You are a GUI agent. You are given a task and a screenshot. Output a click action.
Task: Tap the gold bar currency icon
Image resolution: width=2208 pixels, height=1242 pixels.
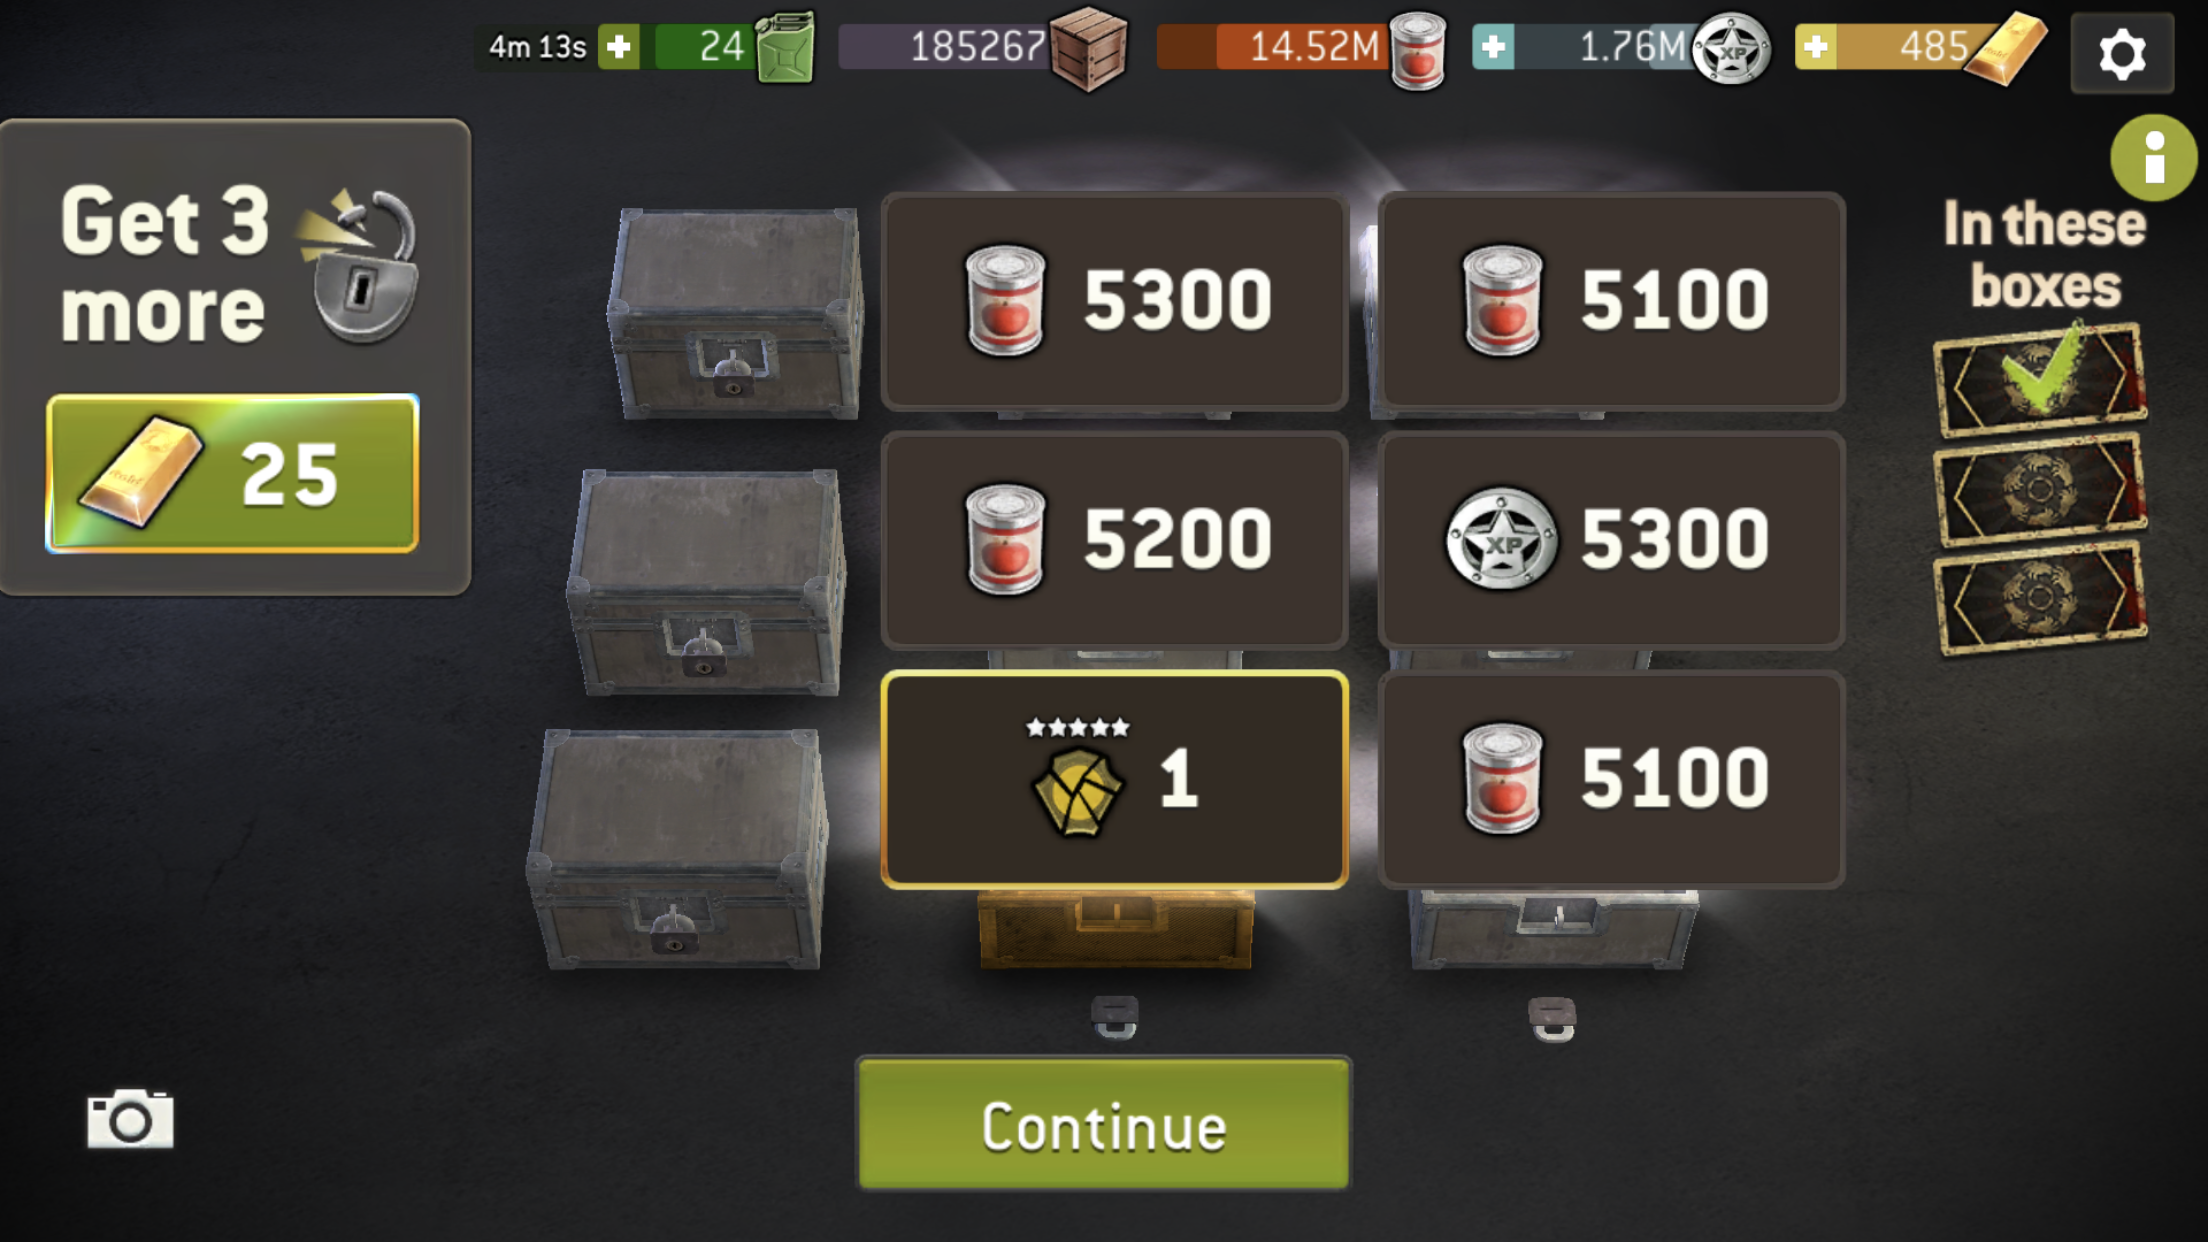coord(2005,48)
